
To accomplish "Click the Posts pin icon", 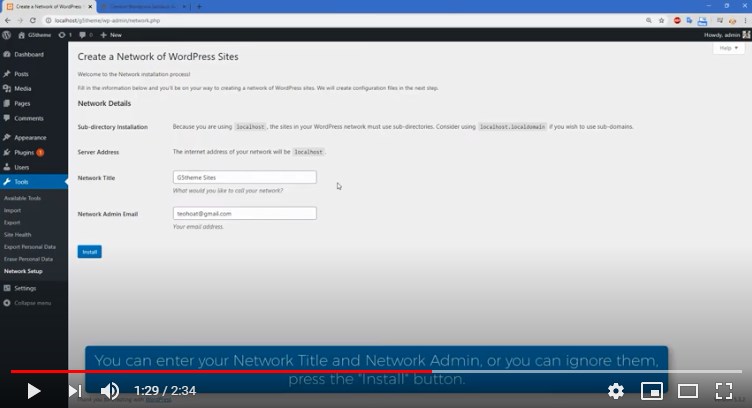I will (7, 74).
